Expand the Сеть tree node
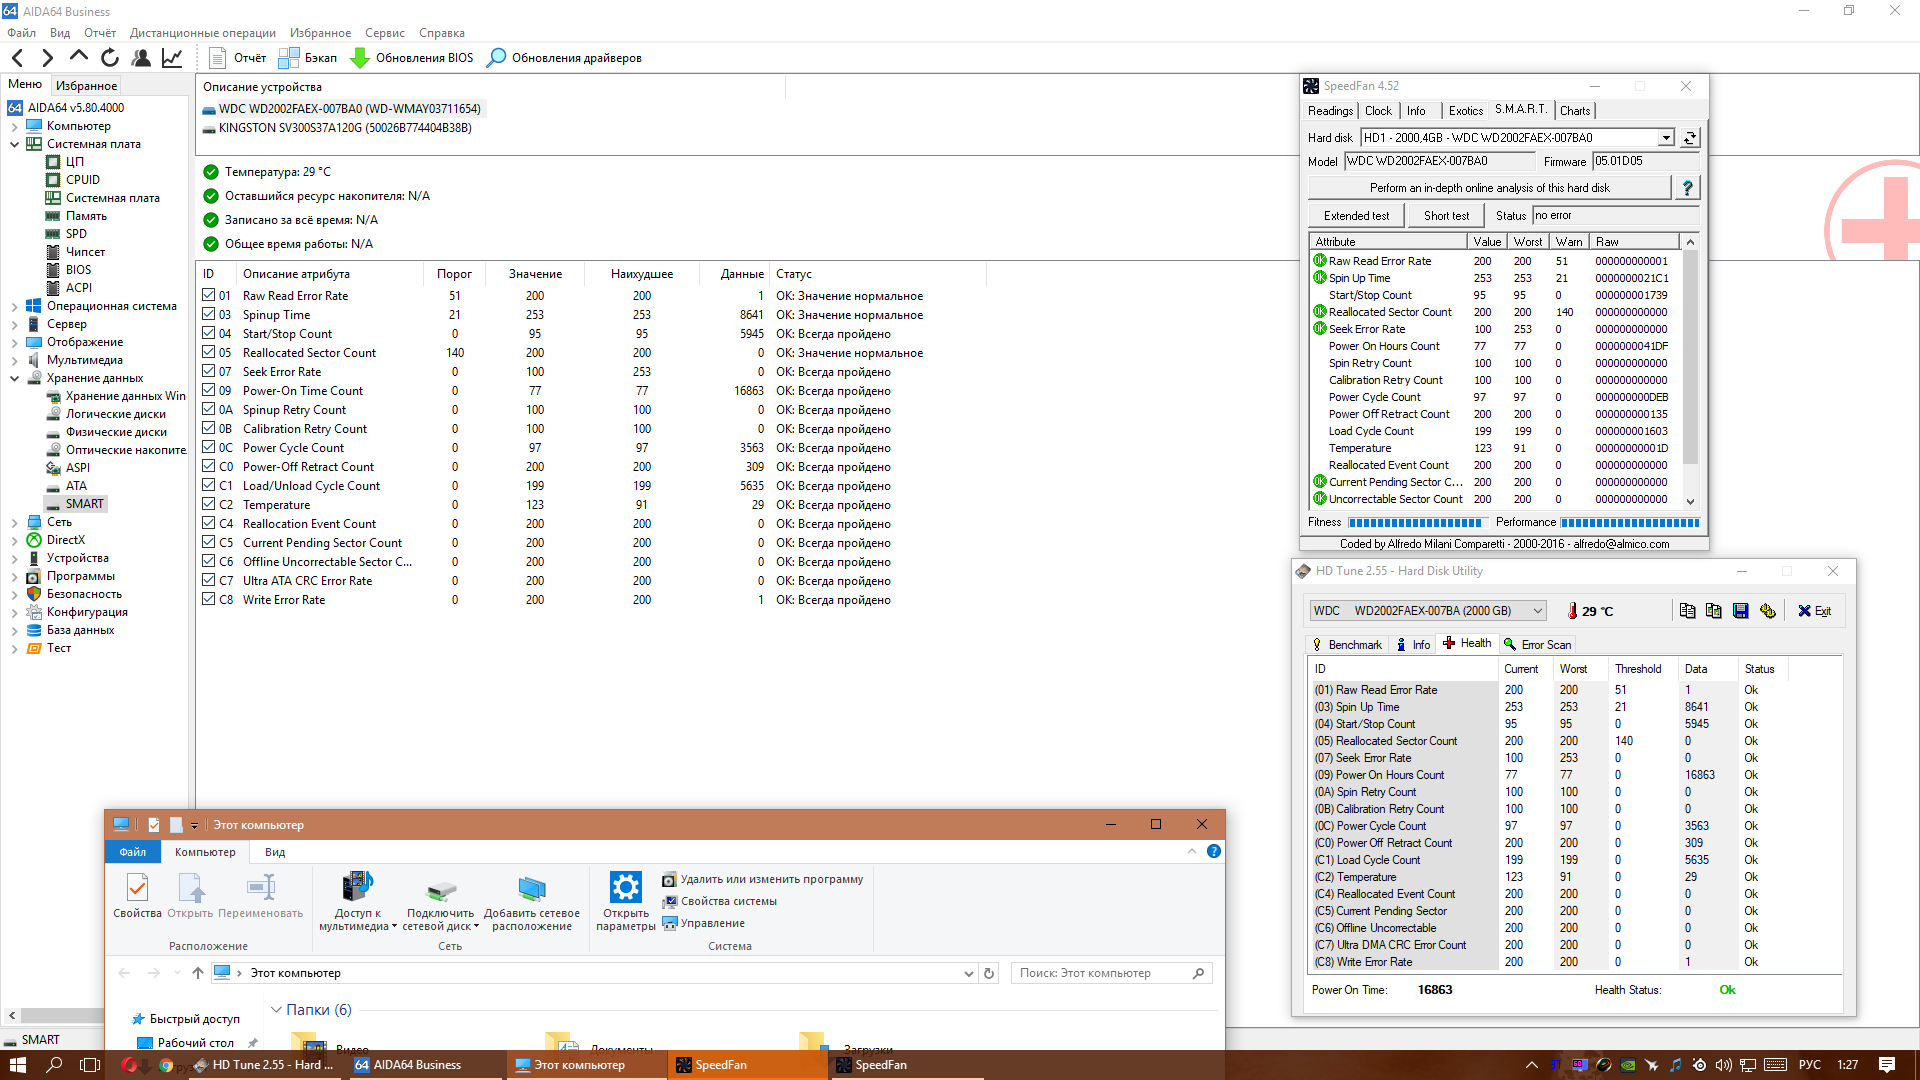This screenshot has width=1920, height=1080. click(x=14, y=522)
